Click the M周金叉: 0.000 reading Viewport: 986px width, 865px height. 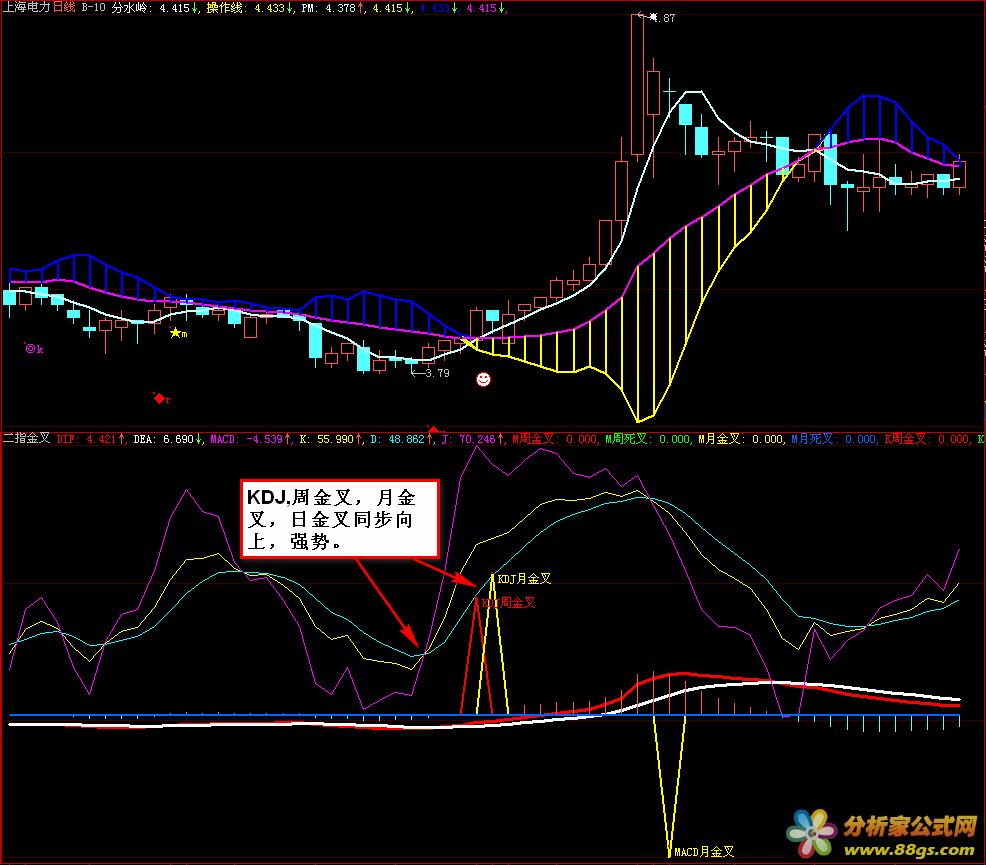click(554, 439)
